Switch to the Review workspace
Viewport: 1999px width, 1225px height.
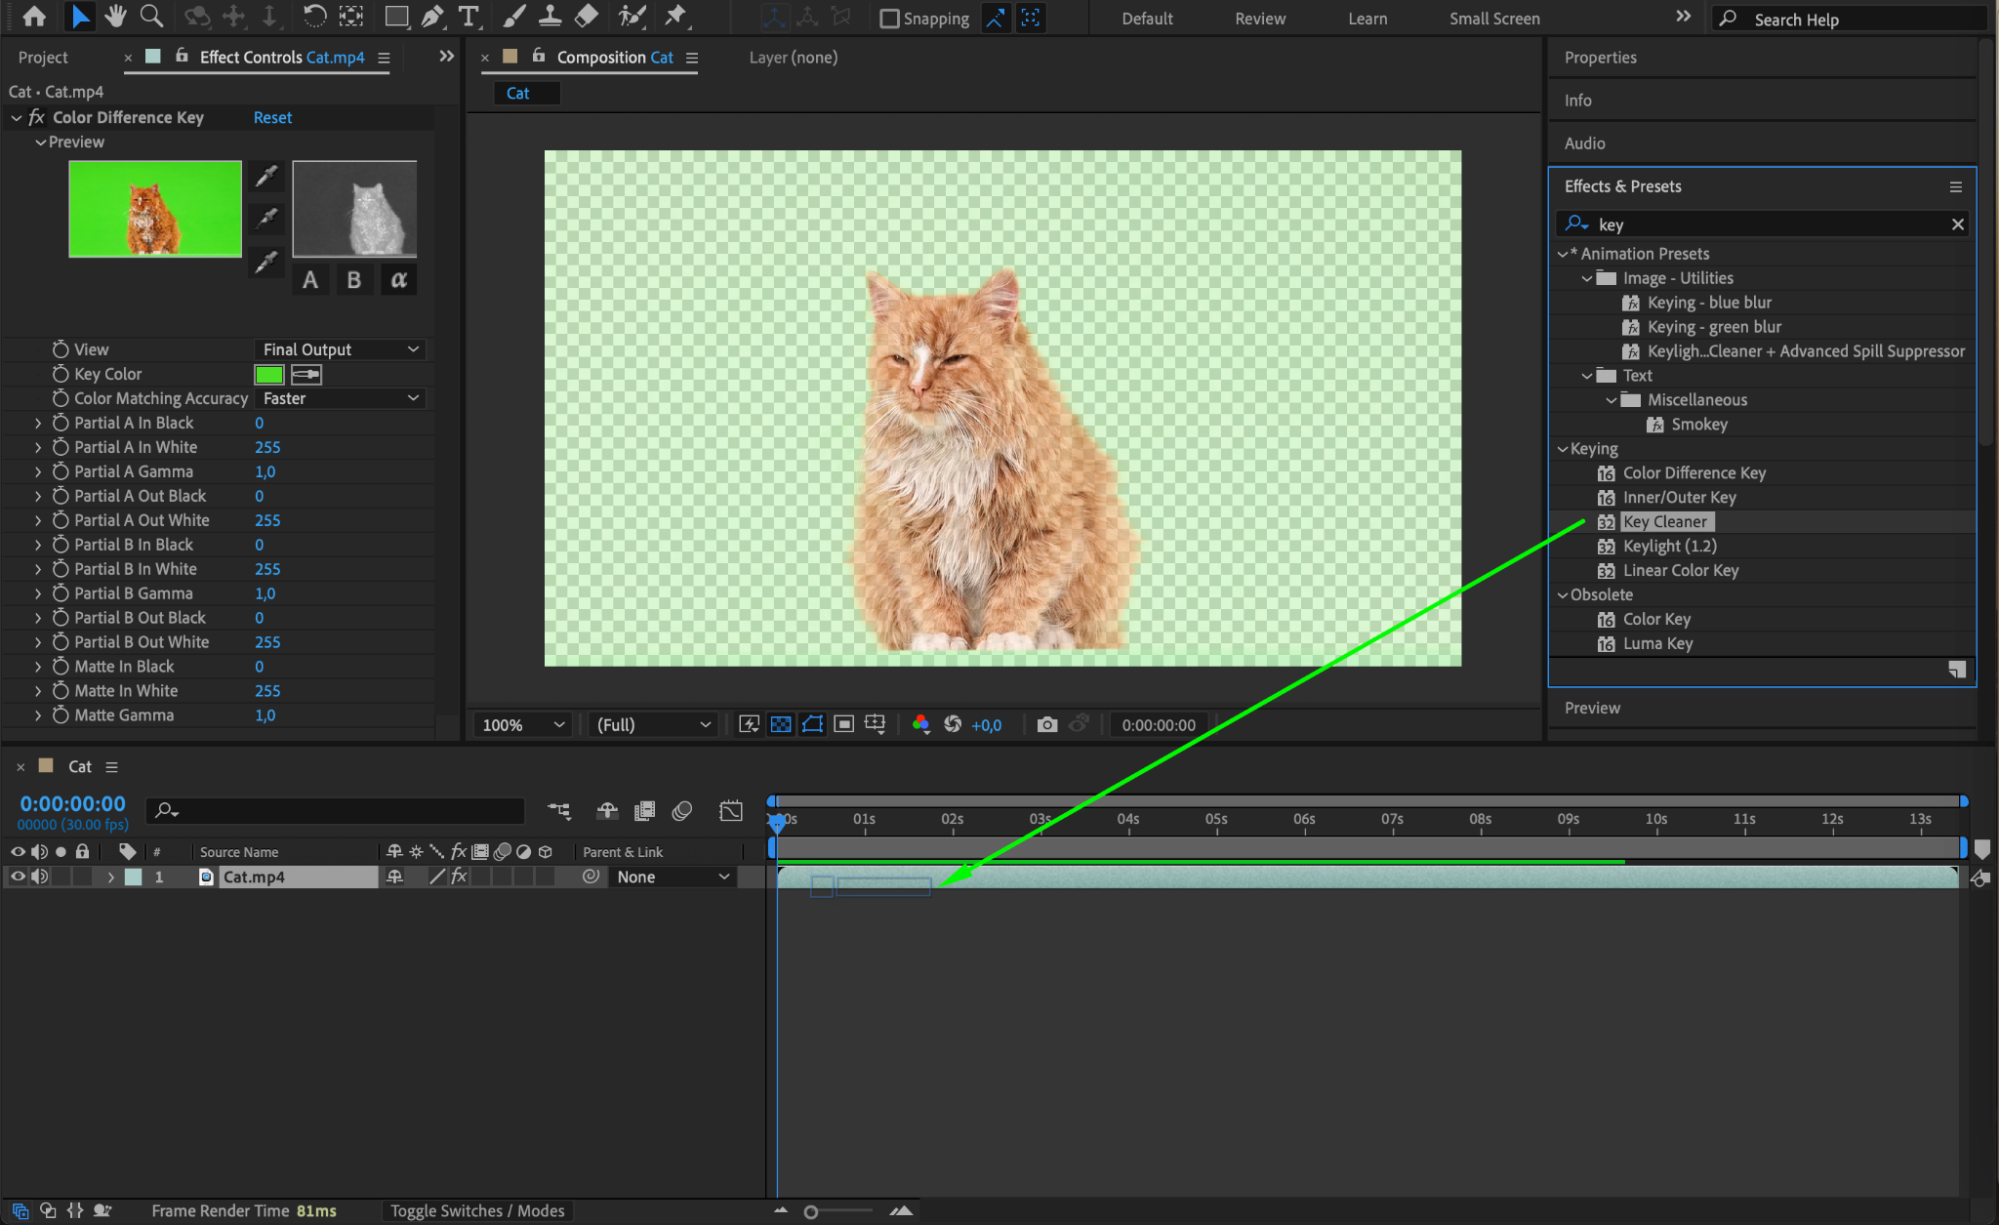[x=1259, y=18]
